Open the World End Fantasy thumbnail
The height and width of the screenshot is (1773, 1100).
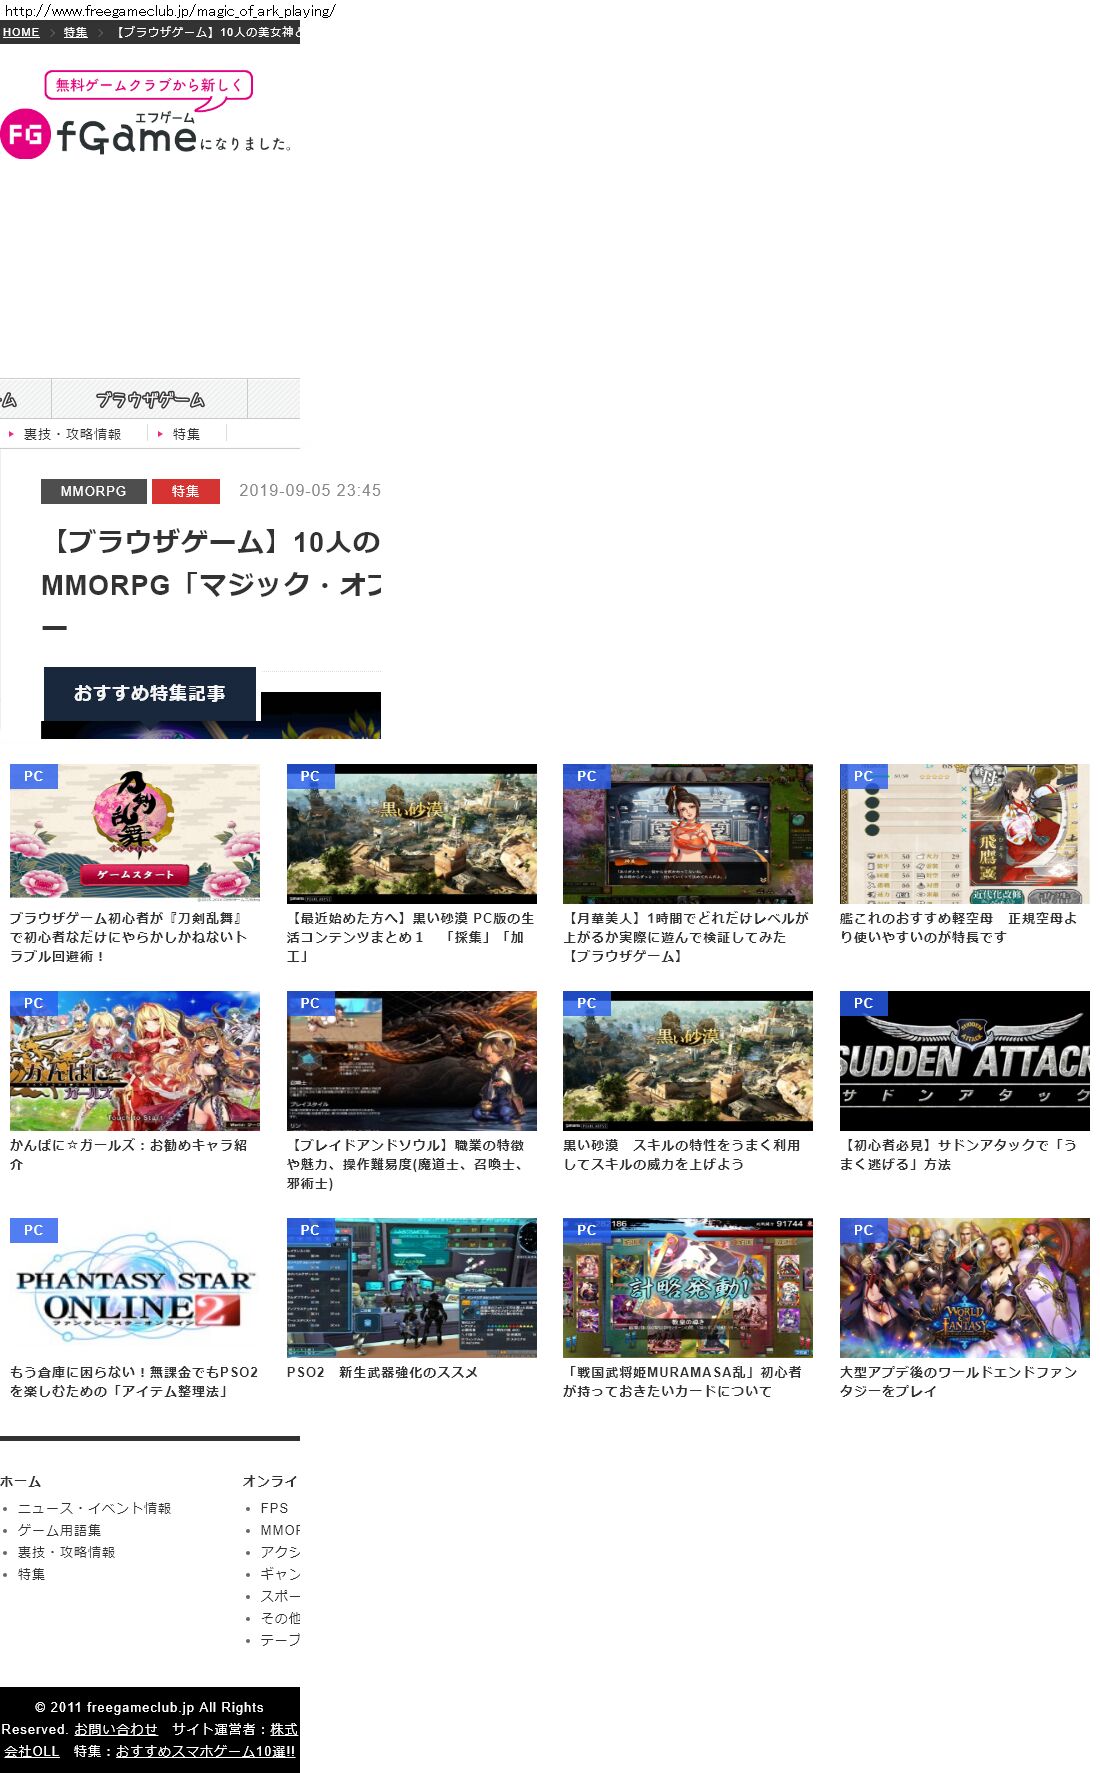(964, 1287)
